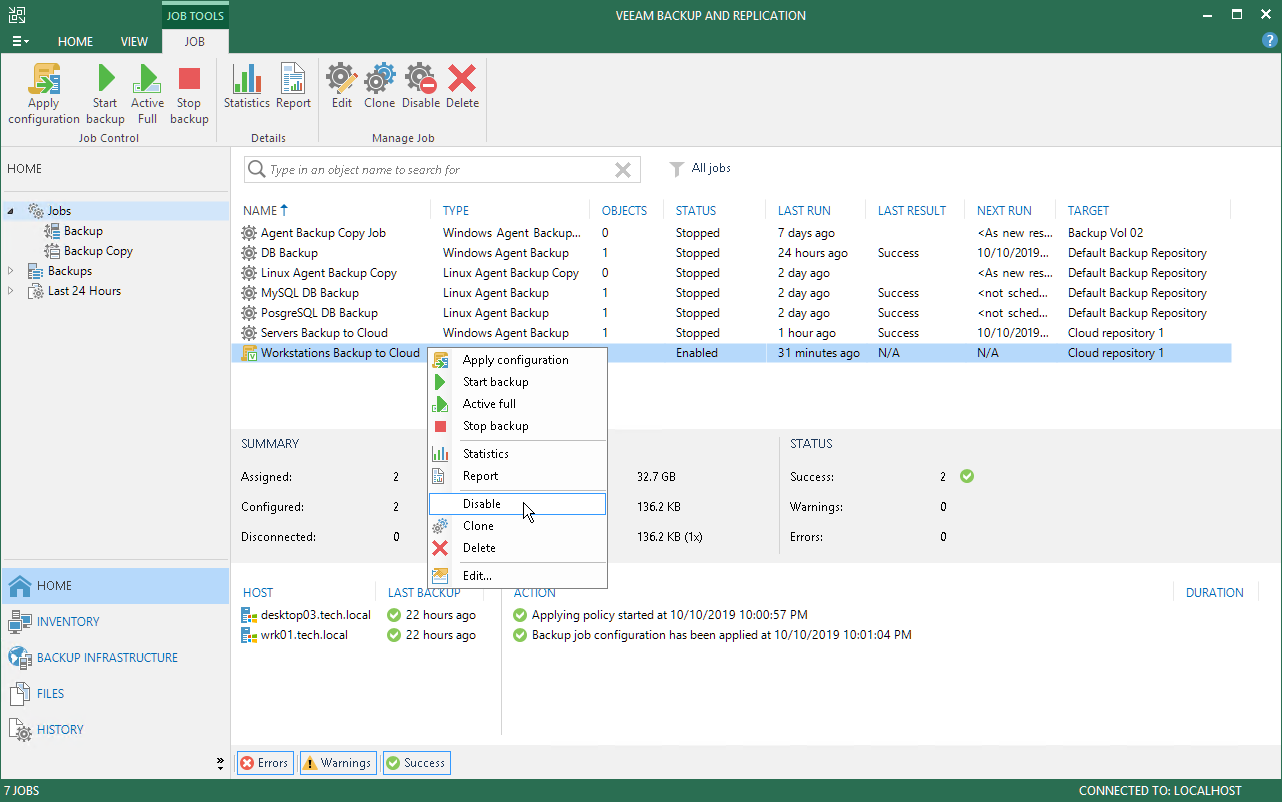The image size is (1282, 802).
Task: Switch to the VIEW ribbon tab
Action: click(x=134, y=42)
